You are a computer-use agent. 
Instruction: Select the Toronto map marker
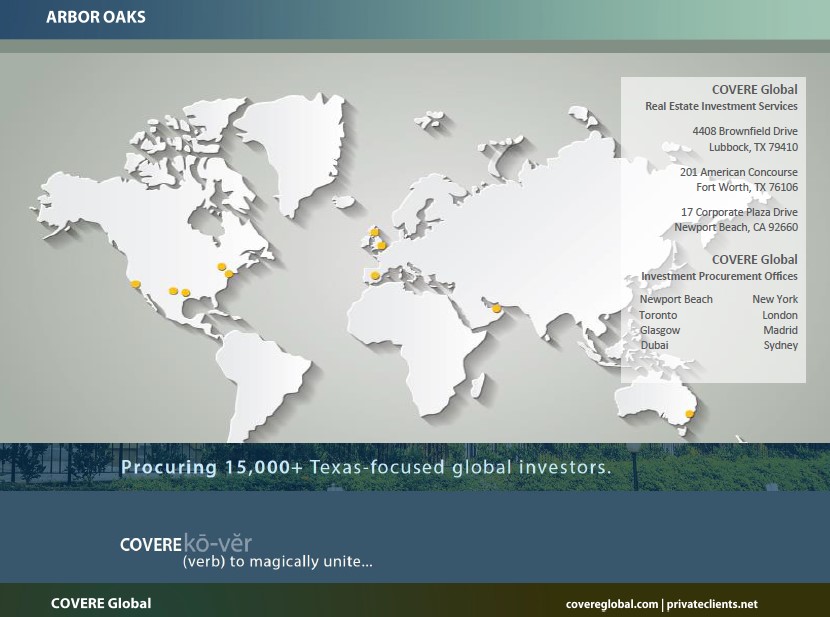tap(222, 267)
